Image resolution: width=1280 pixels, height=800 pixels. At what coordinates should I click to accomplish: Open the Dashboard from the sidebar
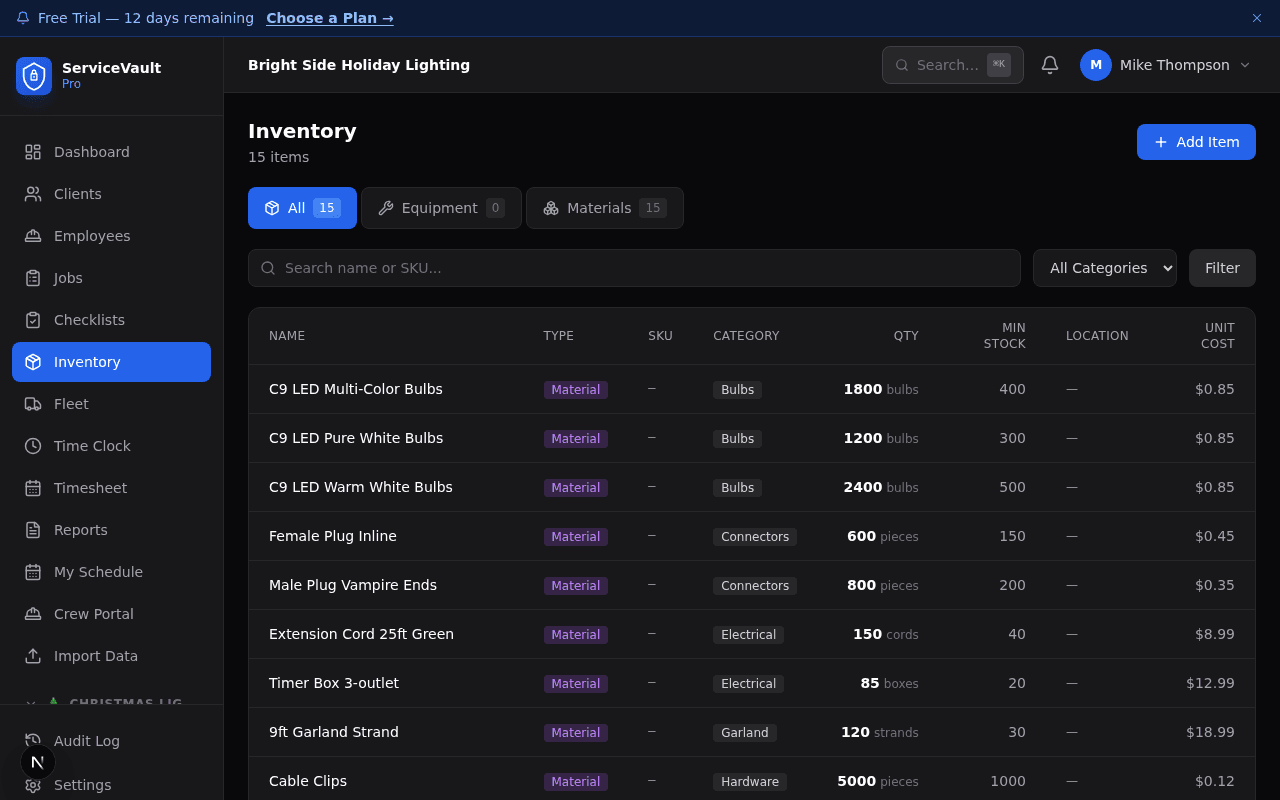tap(91, 152)
